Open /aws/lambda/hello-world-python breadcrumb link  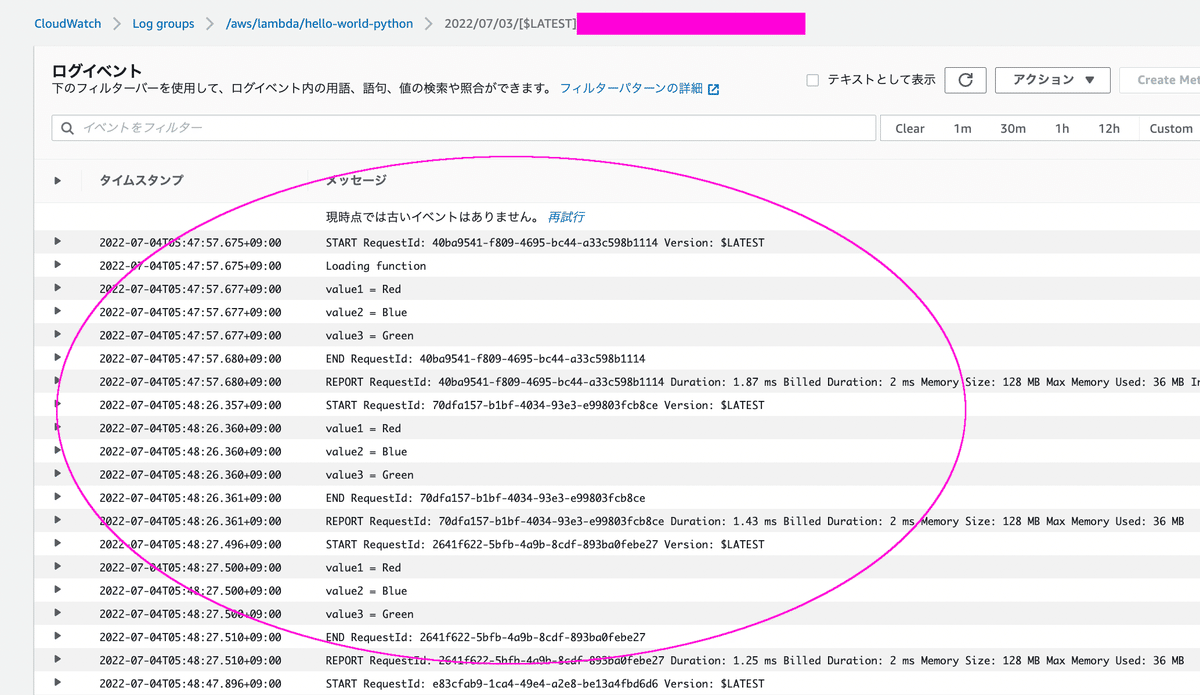click(320, 24)
